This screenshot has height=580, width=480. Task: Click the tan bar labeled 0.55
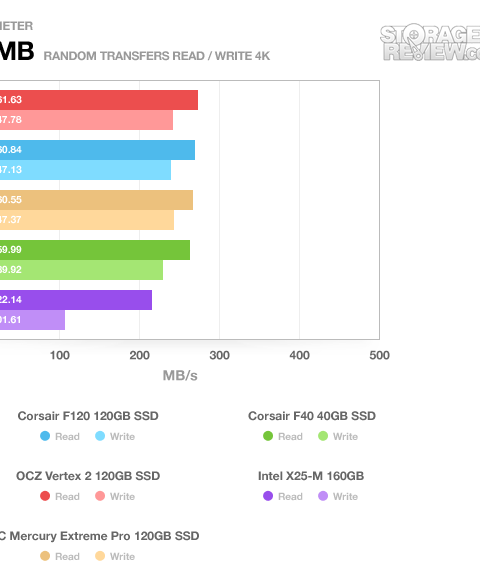[x=96, y=200]
